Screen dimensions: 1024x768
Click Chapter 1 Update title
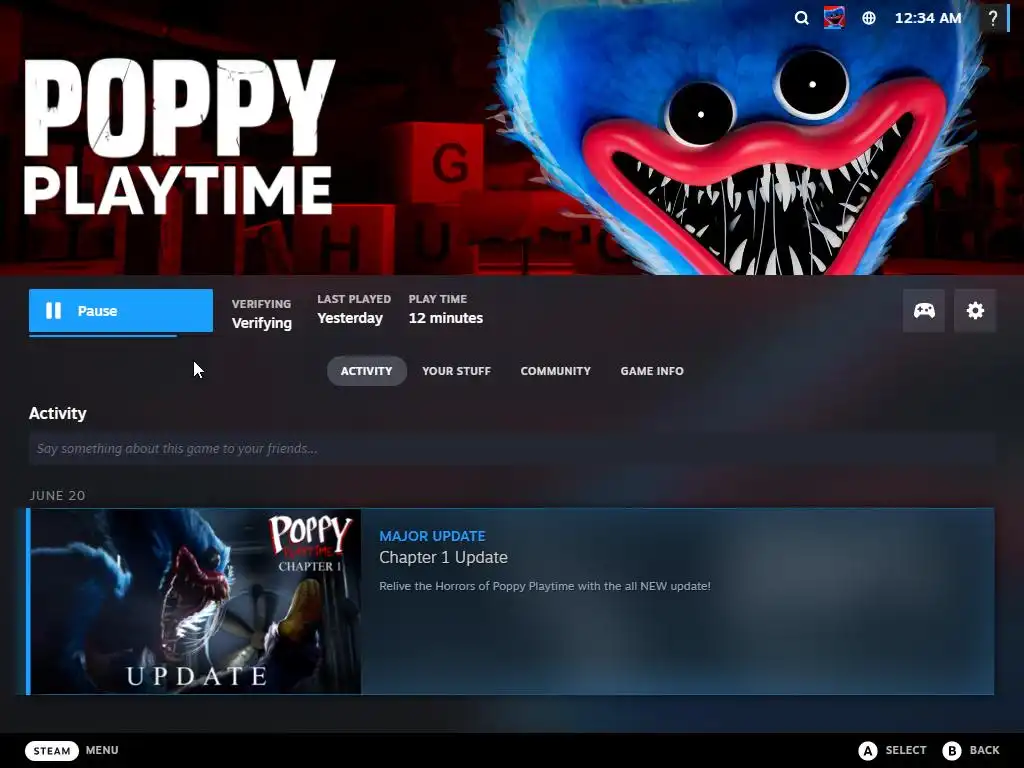pos(443,558)
